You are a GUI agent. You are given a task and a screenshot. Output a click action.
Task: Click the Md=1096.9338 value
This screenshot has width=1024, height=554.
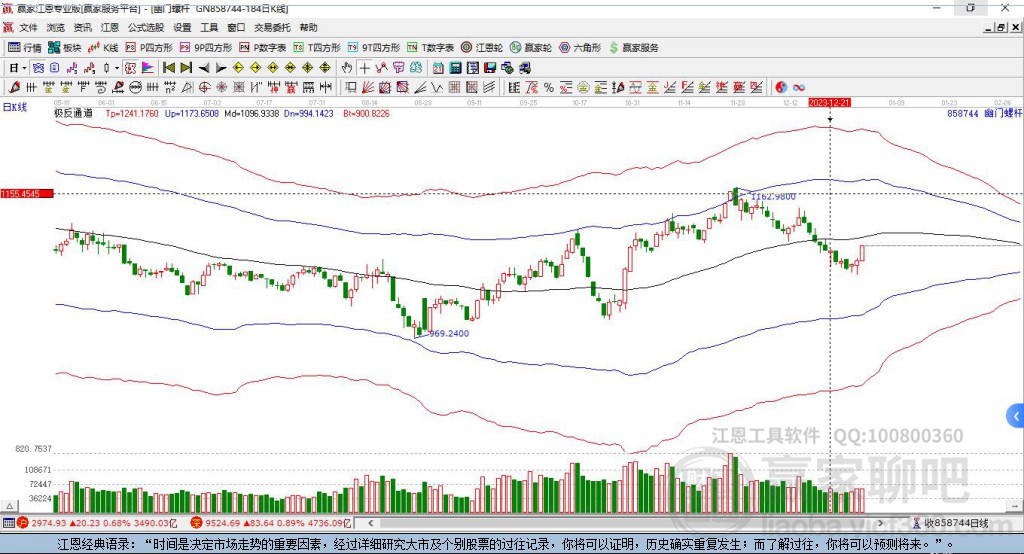(x=252, y=114)
